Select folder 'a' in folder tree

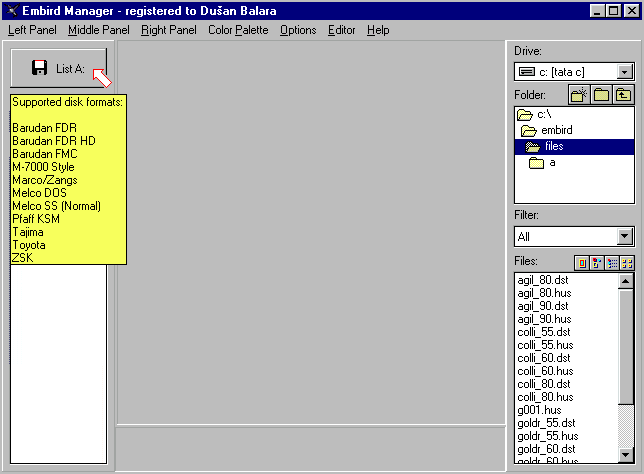[552, 163]
